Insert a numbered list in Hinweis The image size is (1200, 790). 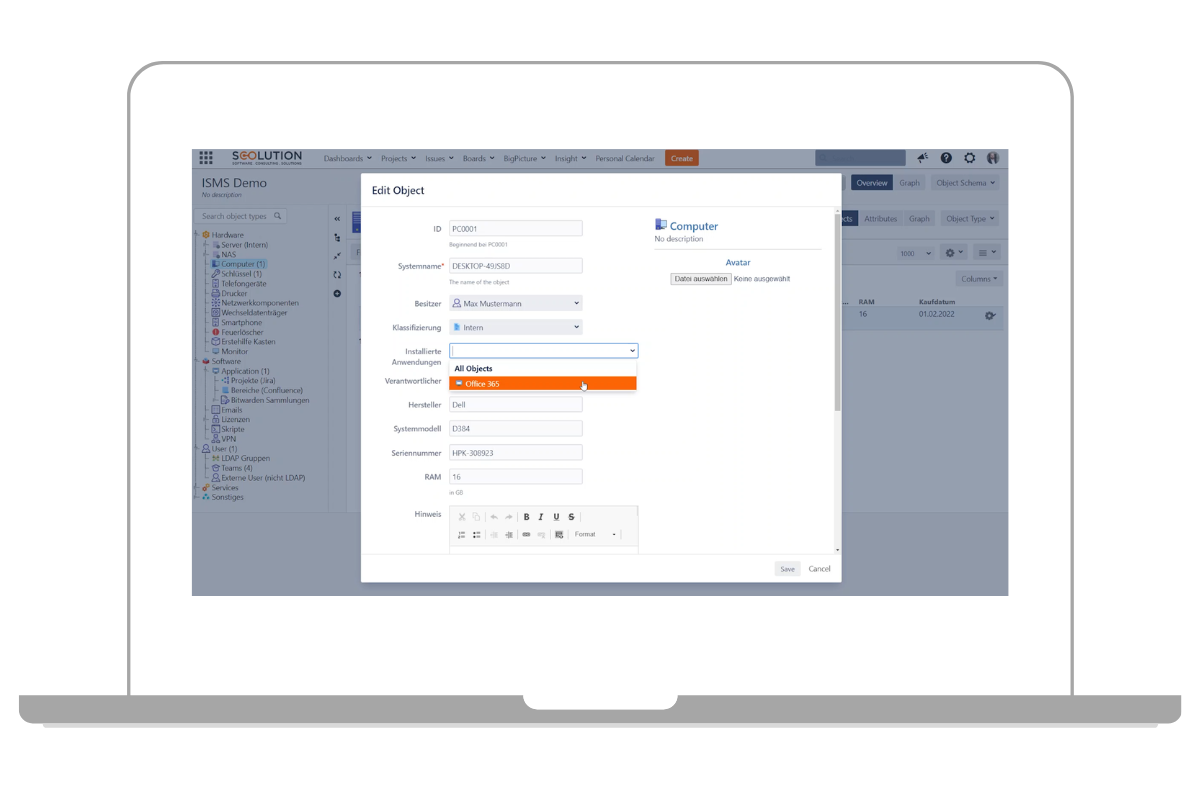462,535
